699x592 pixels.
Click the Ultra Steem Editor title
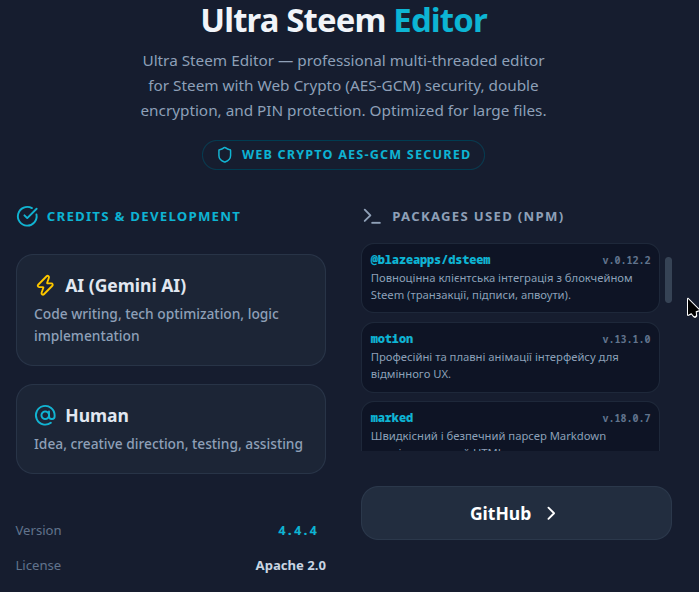pyautogui.click(x=344, y=21)
